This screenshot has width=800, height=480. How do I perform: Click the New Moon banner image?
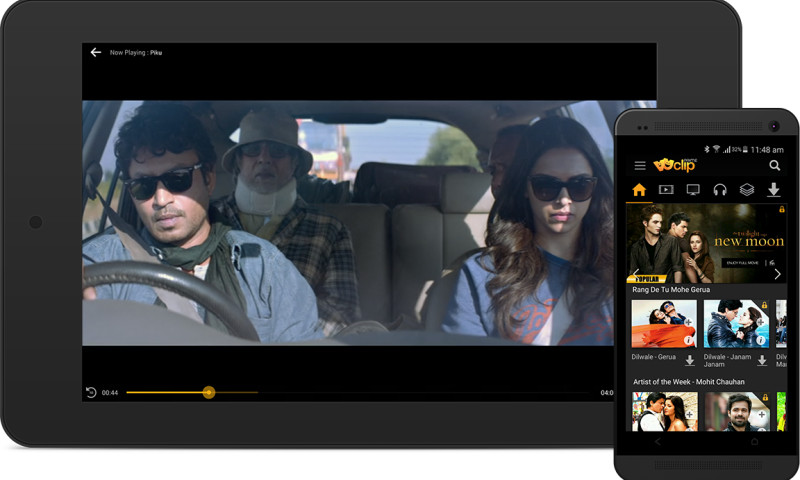706,243
